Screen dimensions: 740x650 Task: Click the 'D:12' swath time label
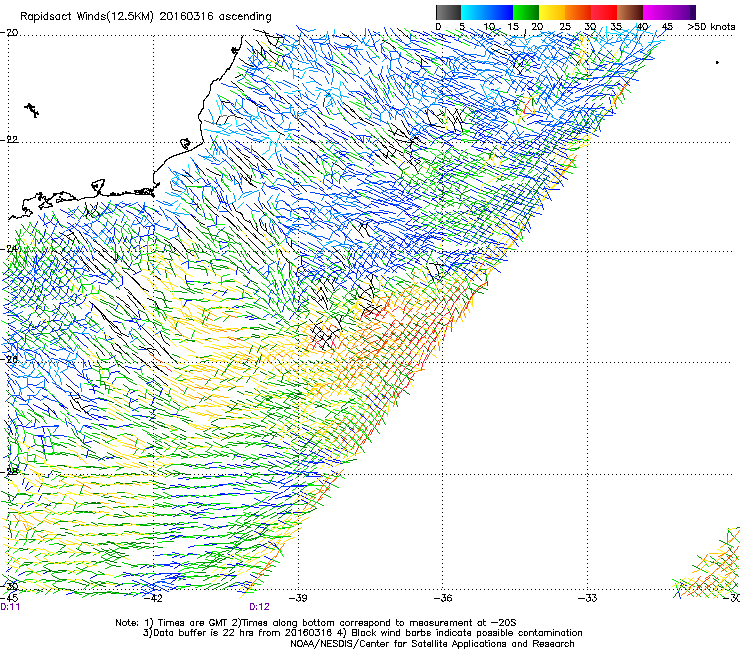(x=260, y=607)
